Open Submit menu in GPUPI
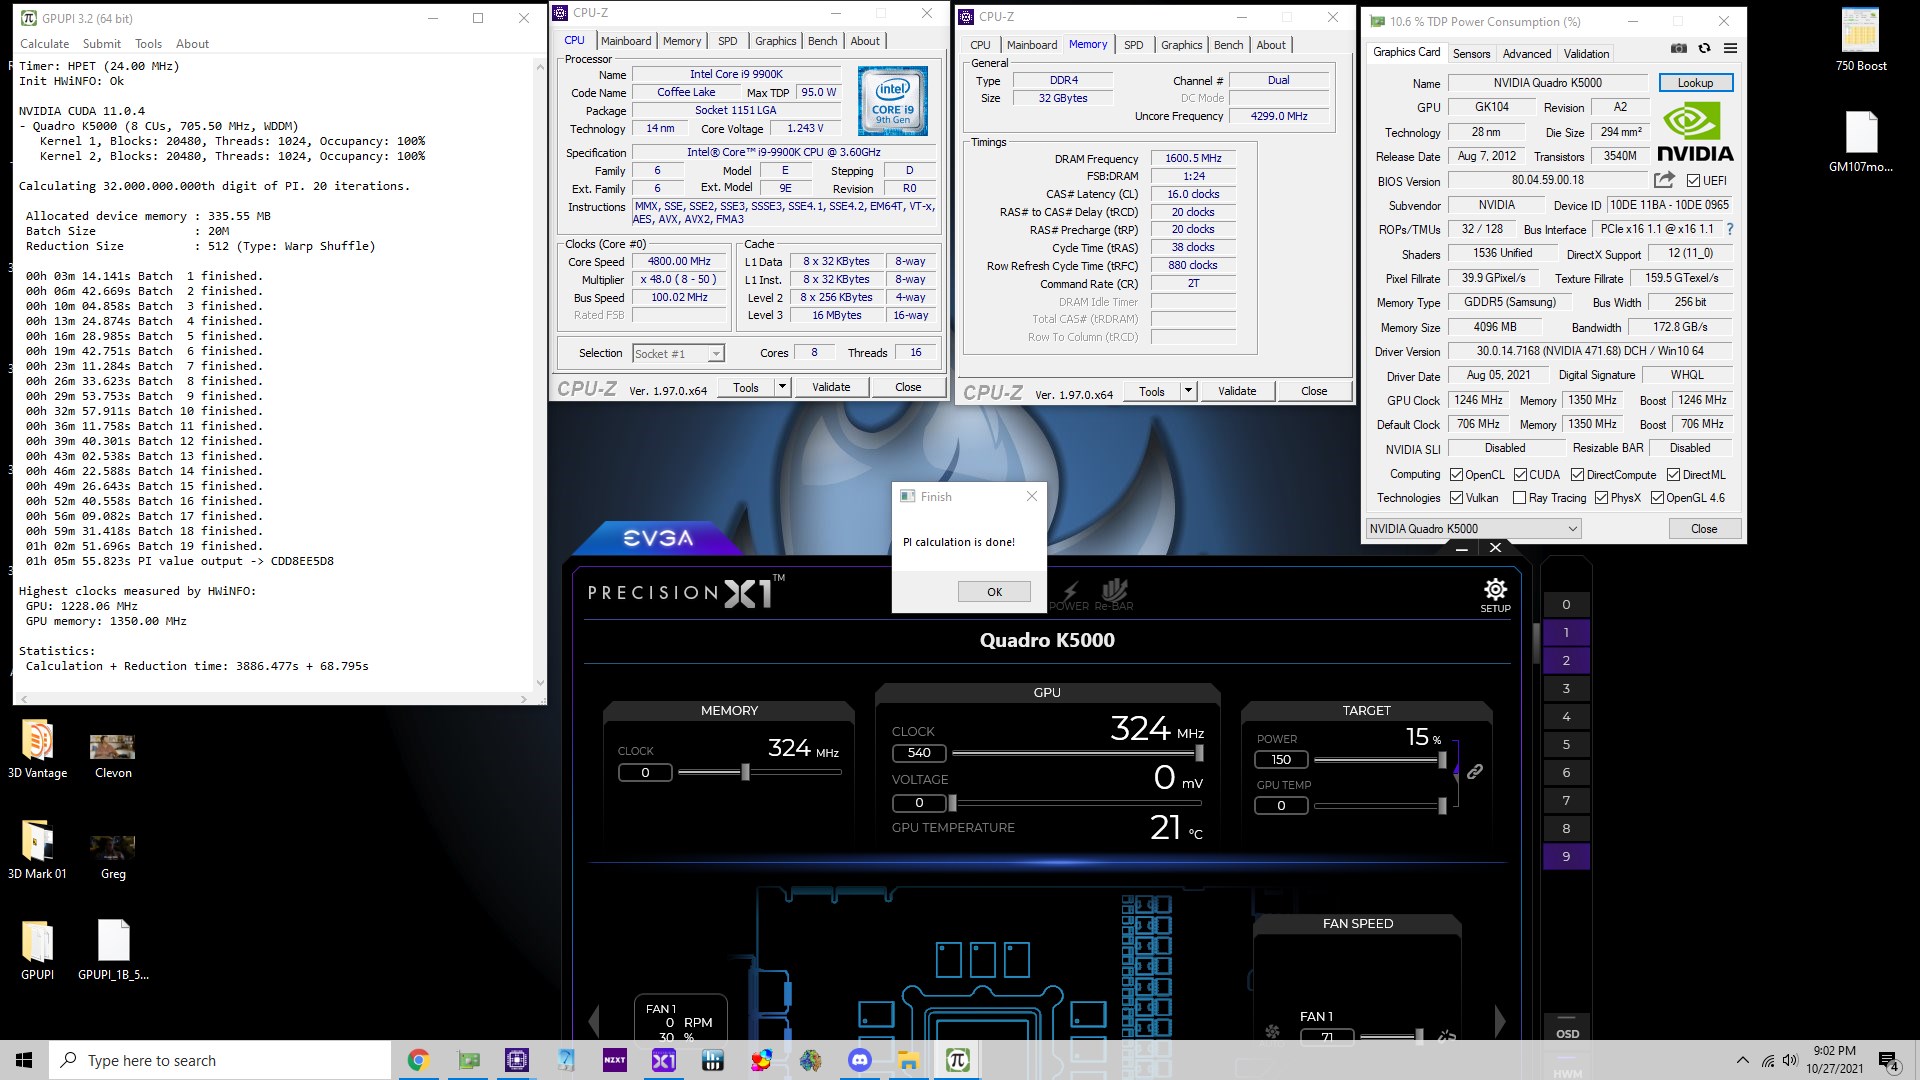The image size is (1920, 1080). (x=102, y=44)
